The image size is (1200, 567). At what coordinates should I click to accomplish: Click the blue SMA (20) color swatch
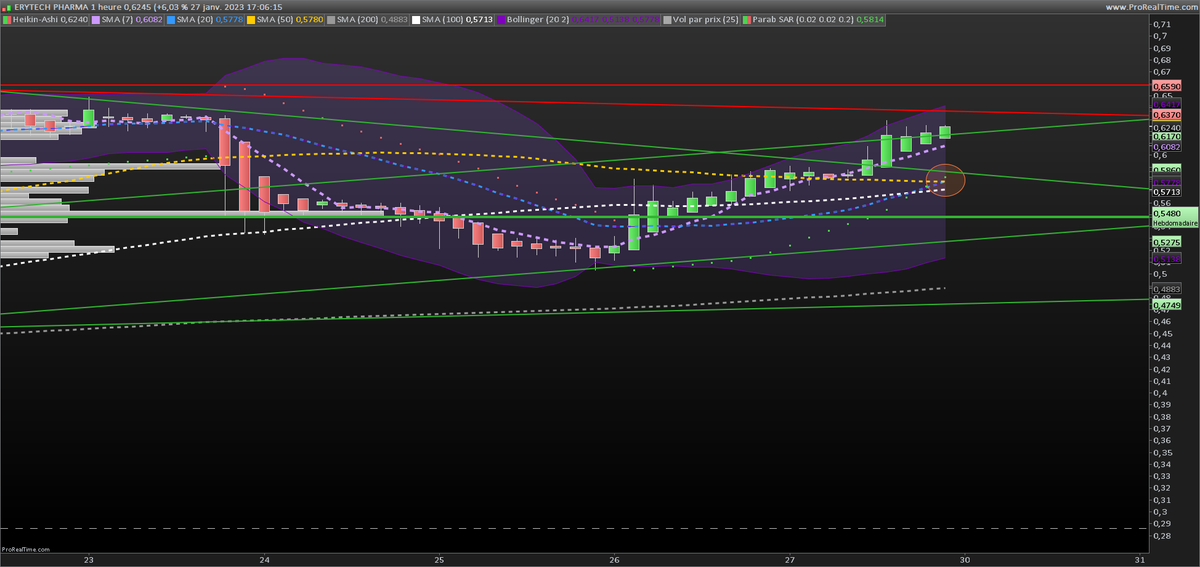173,19
